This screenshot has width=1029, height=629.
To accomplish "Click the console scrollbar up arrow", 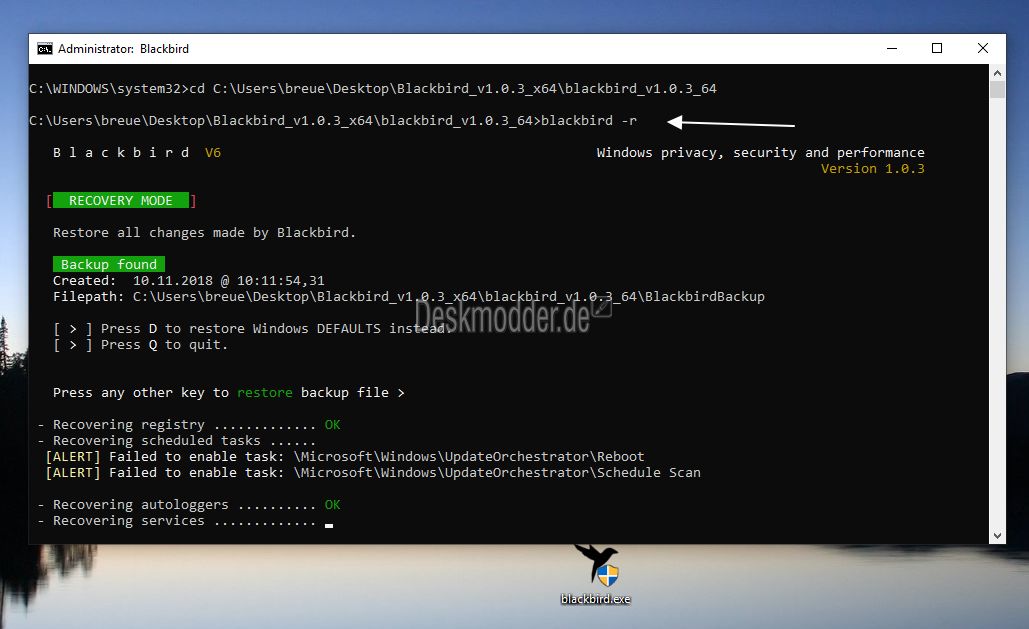I will (997, 73).
